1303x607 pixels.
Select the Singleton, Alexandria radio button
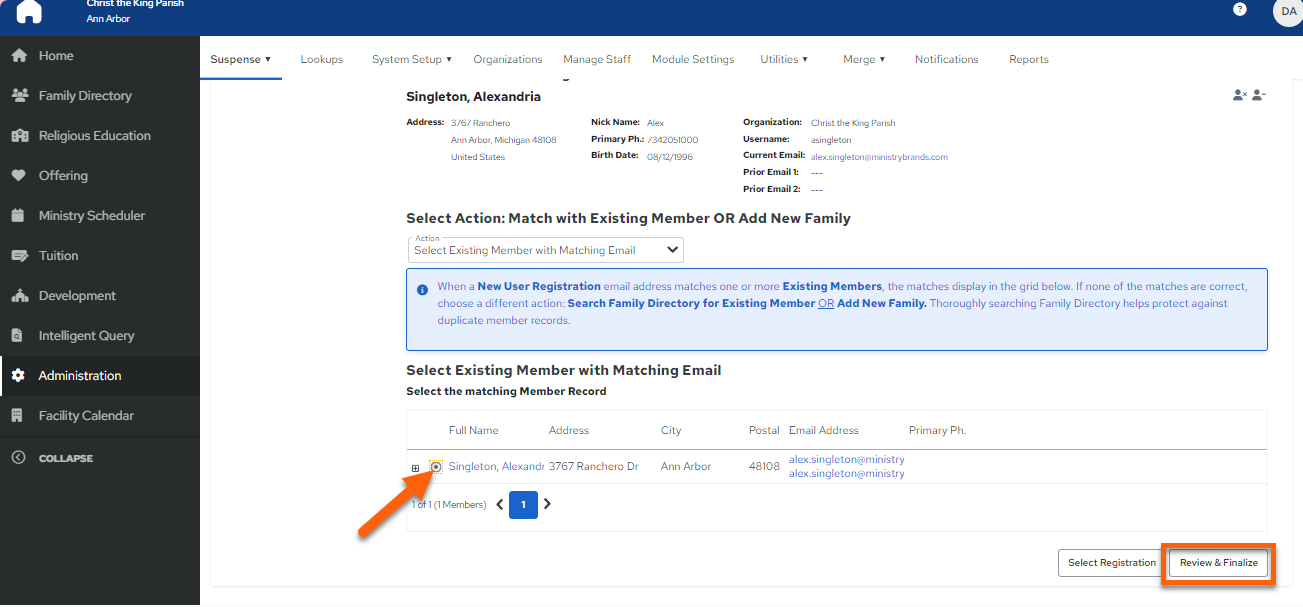pos(436,467)
